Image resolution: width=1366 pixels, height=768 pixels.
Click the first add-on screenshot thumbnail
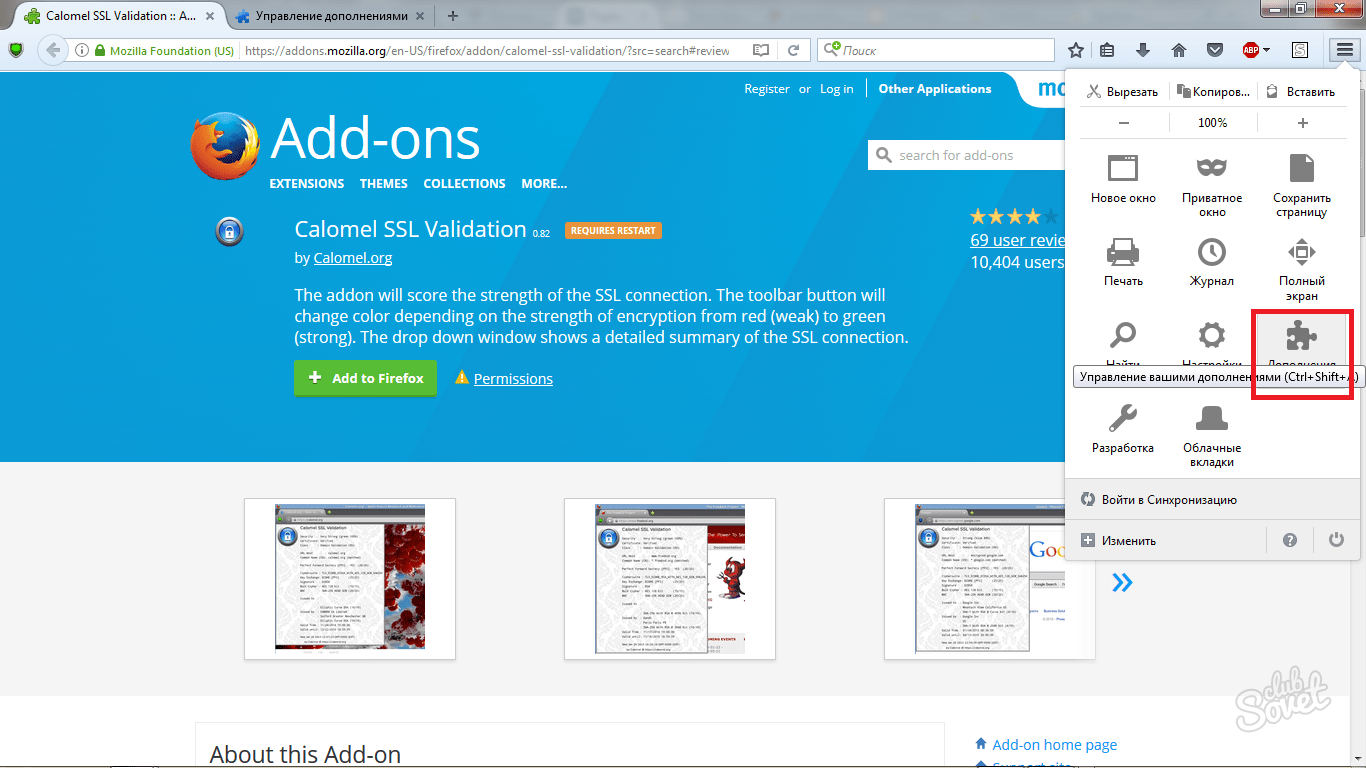coord(350,579)
